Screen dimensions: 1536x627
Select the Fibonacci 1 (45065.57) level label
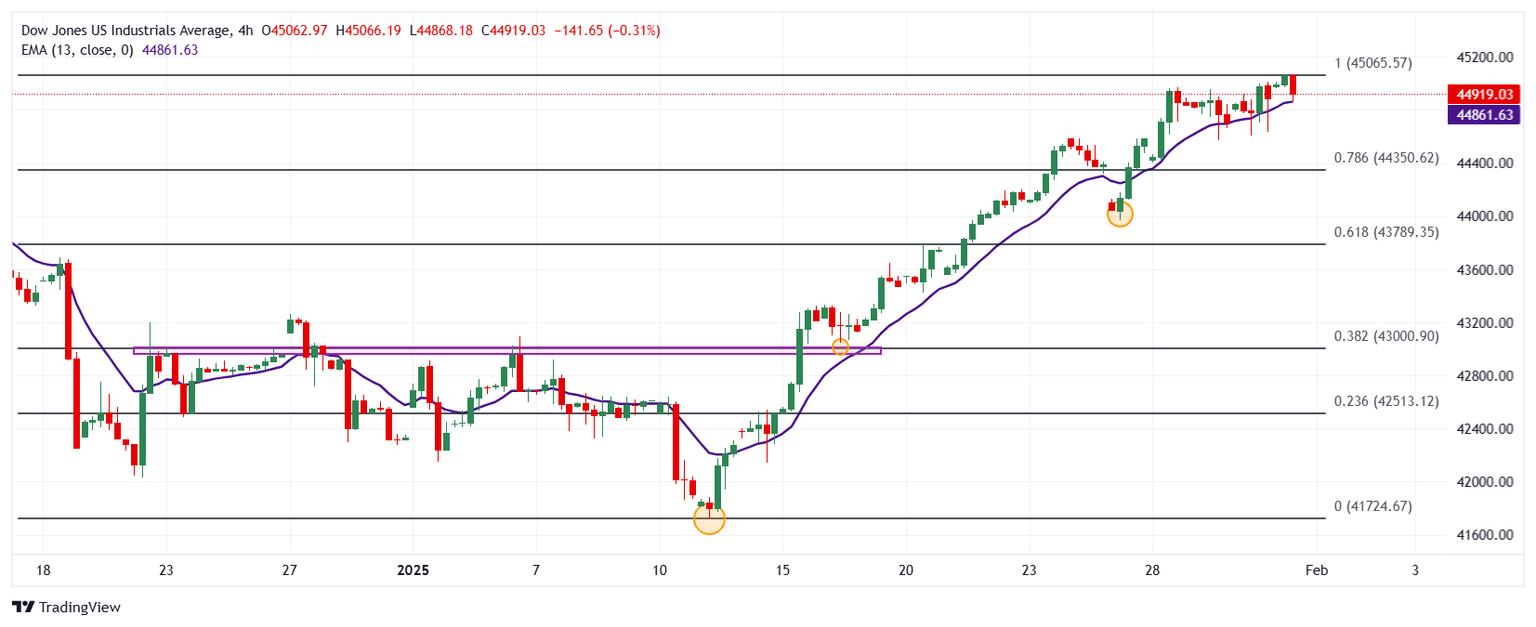[x=1373, y=63]
